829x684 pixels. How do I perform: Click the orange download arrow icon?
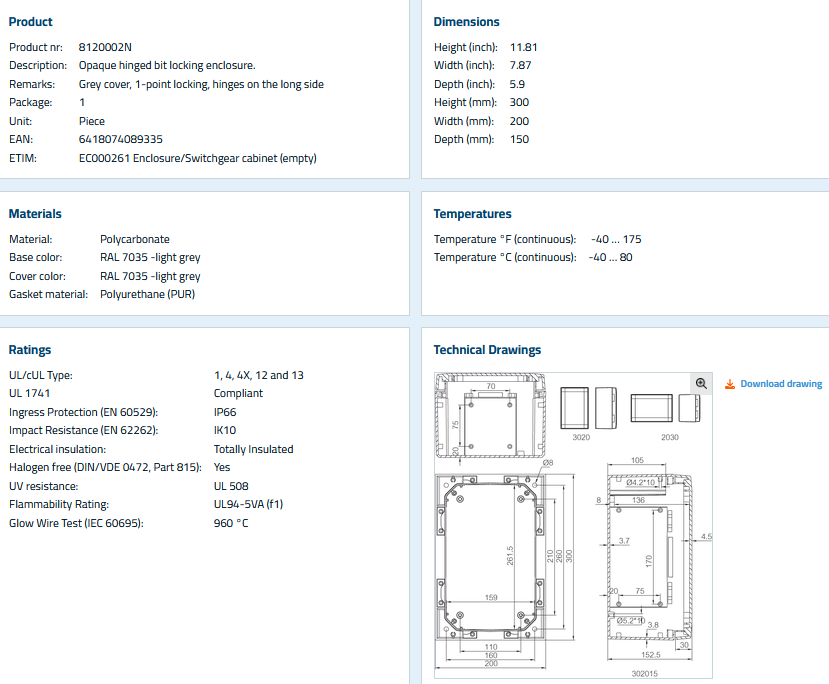[x=730, y=384]
